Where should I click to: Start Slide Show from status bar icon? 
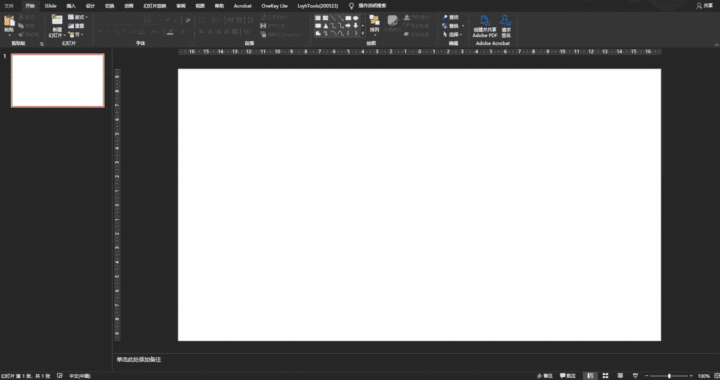tap(635, 376)
